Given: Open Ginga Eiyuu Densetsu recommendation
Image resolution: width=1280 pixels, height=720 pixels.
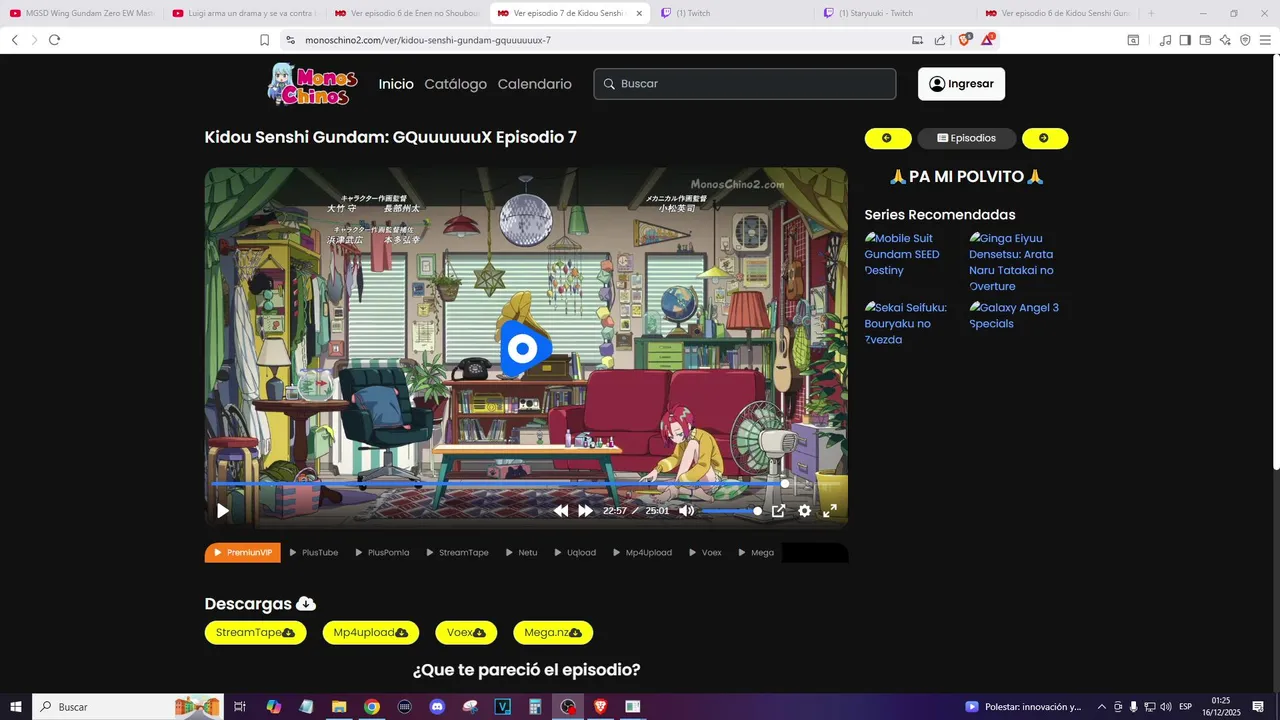Looking at the screenshot, I should (x=1011, y=262).
